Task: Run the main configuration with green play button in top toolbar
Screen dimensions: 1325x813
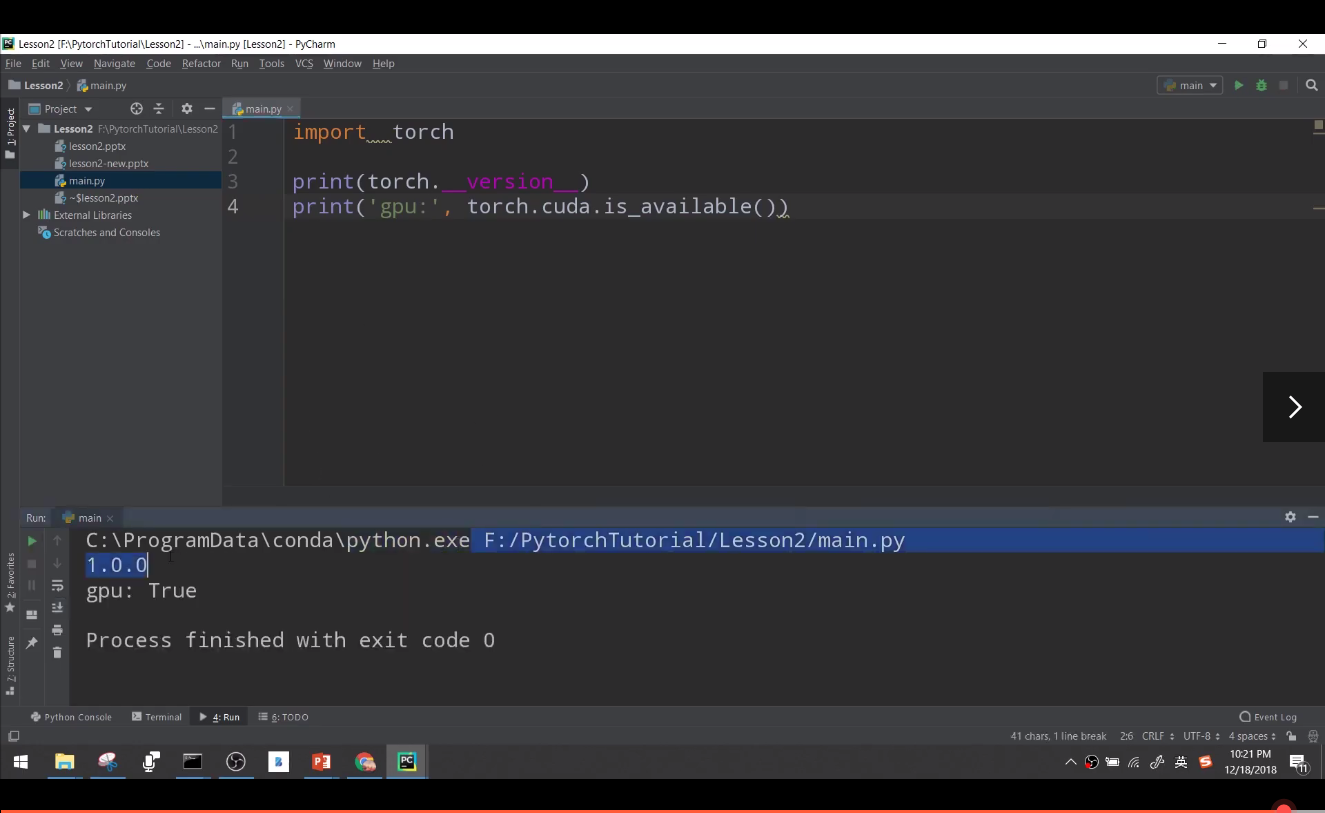Action: [x=1238, y=86]
